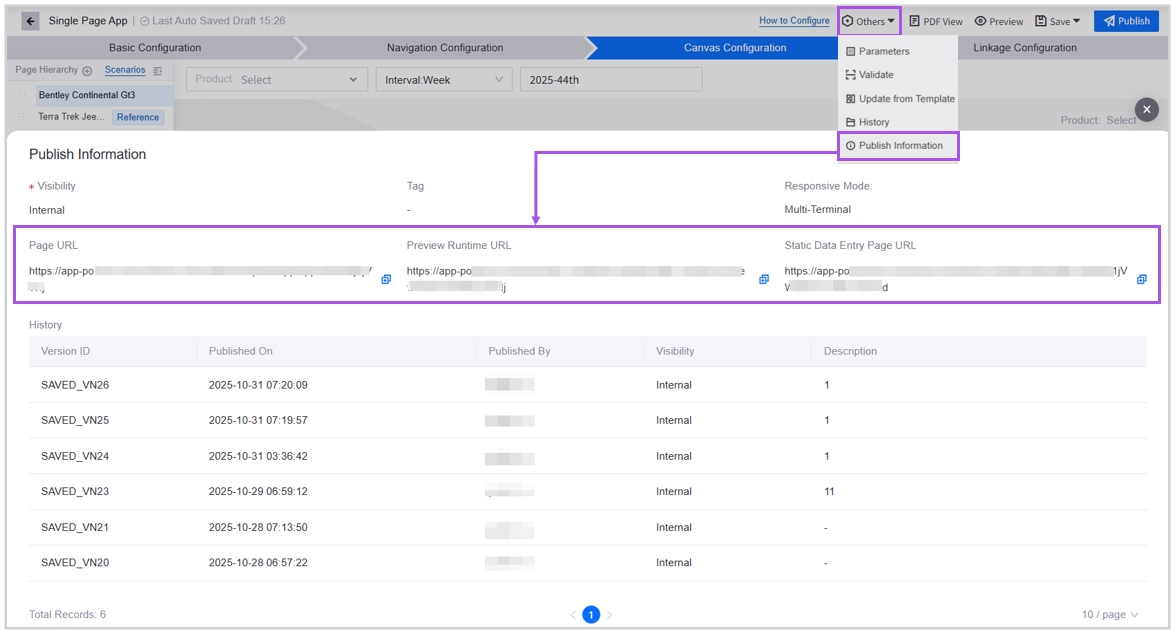The height and width of the screenshot is (634, 1176).
Task: Open PDF View
Action: click(936, 21)
